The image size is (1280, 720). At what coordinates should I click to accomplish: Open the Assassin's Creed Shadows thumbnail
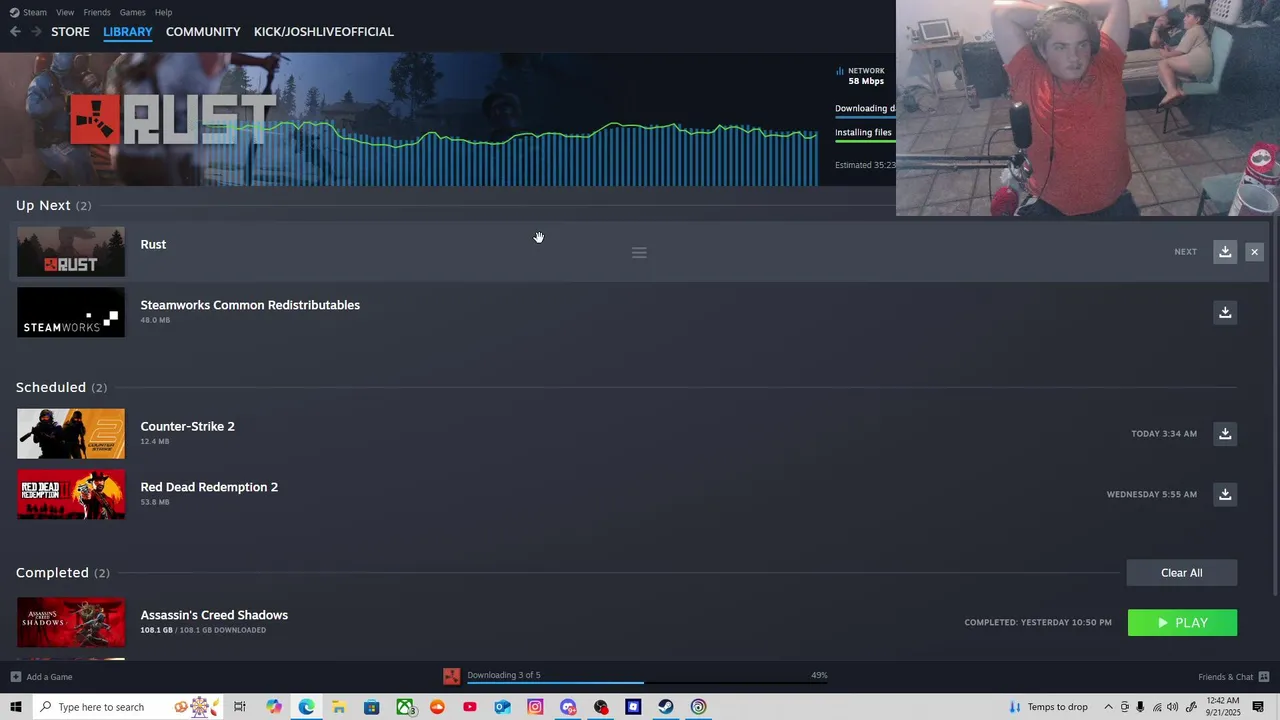[x=71, y=623]
